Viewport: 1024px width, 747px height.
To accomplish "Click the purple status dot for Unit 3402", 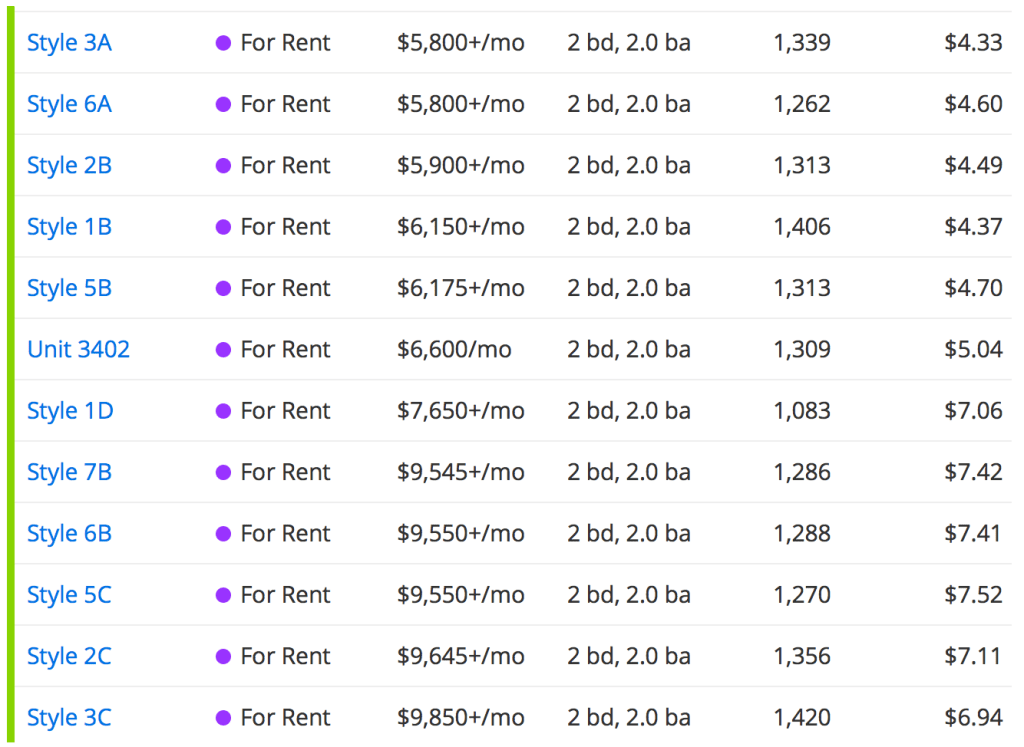I will coord(224,350).
